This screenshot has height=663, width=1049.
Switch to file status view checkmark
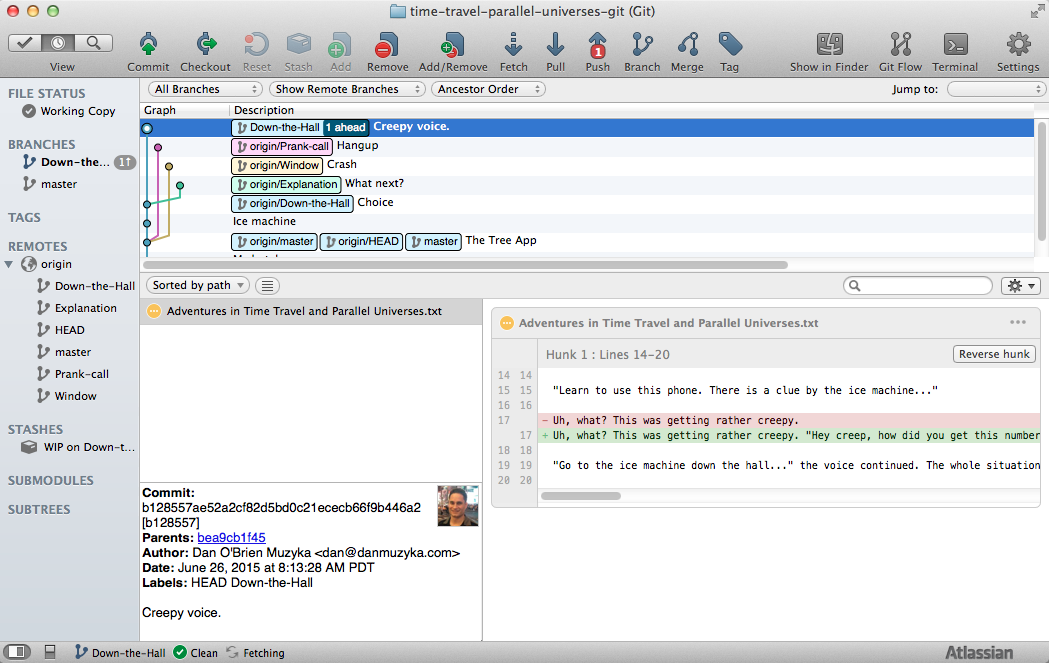point(25,43)
